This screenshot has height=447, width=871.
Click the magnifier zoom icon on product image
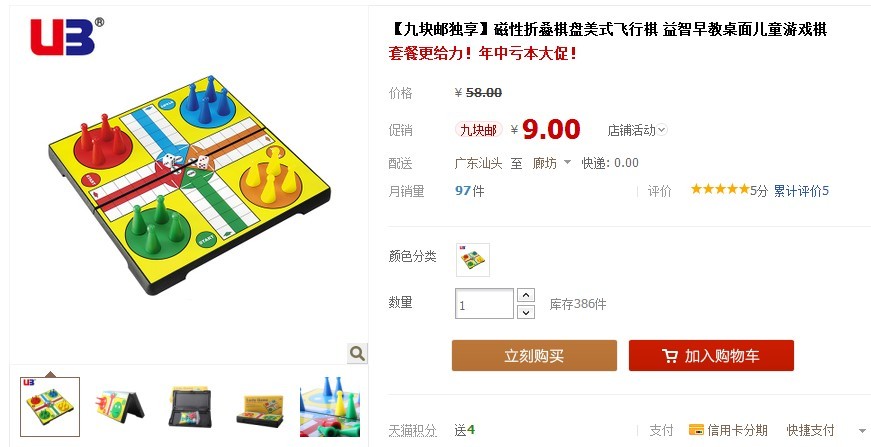click(357, 353)
